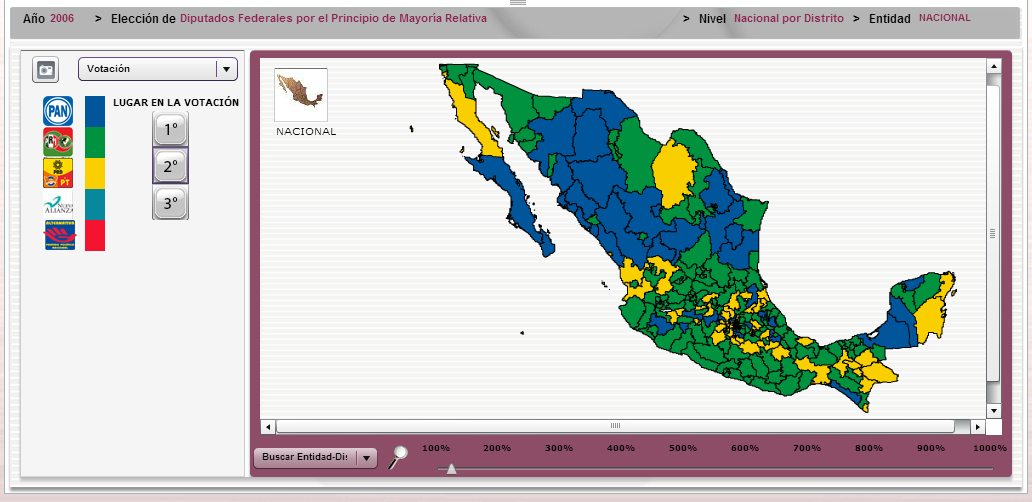Image resolution: width=1032 pixels, height=502 pixels.
Task: Click the zoom slider handle at 100%
Action: coord(451,468)
